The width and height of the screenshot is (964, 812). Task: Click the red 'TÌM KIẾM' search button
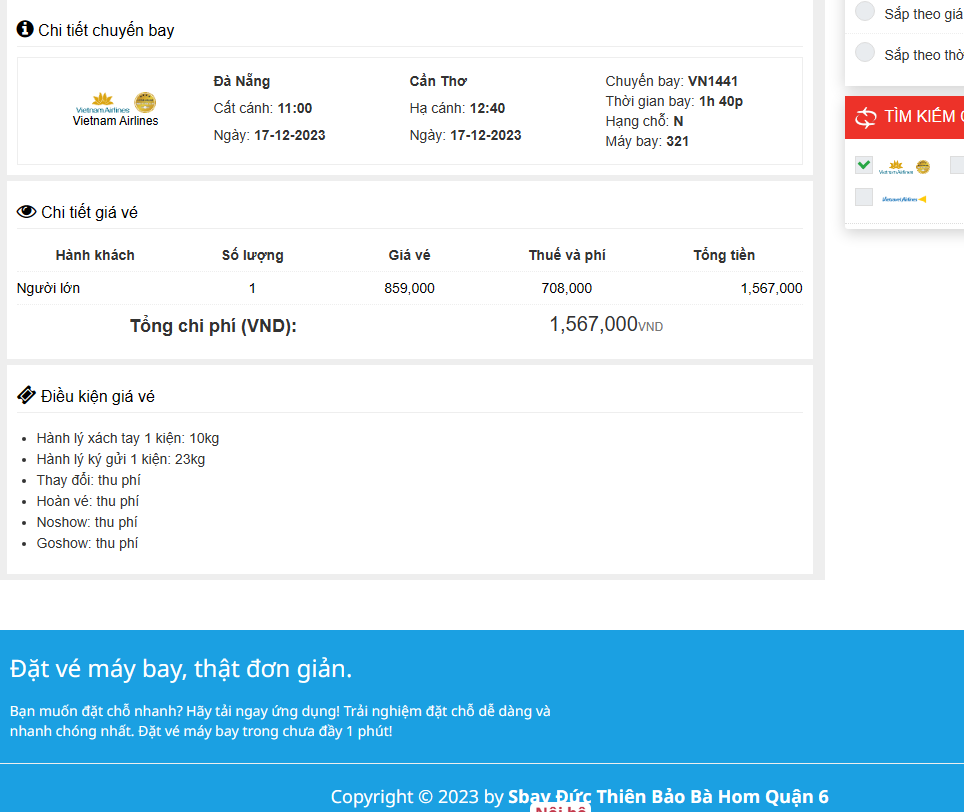[918, 117]
